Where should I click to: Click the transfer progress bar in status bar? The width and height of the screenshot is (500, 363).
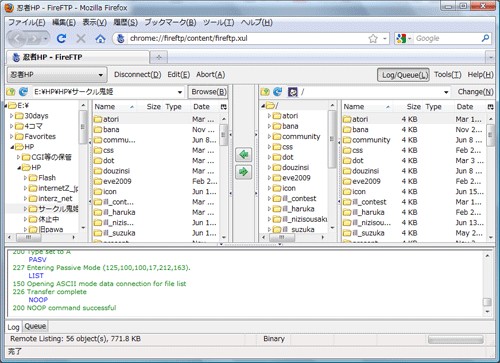pos(456,340)
